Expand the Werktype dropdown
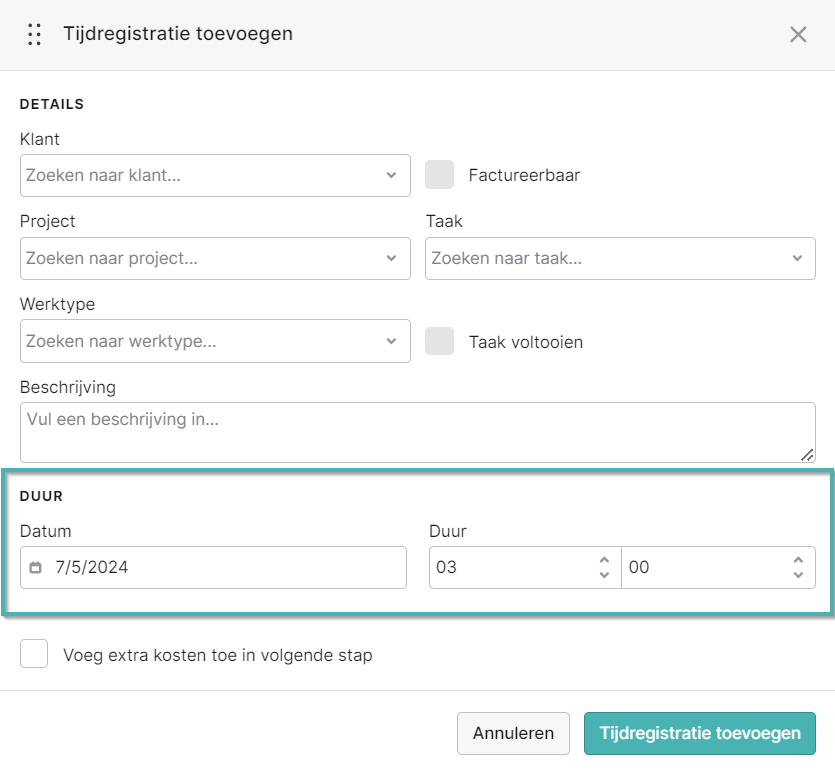Screen dimensions: 835x773 (x=215, y=341)
